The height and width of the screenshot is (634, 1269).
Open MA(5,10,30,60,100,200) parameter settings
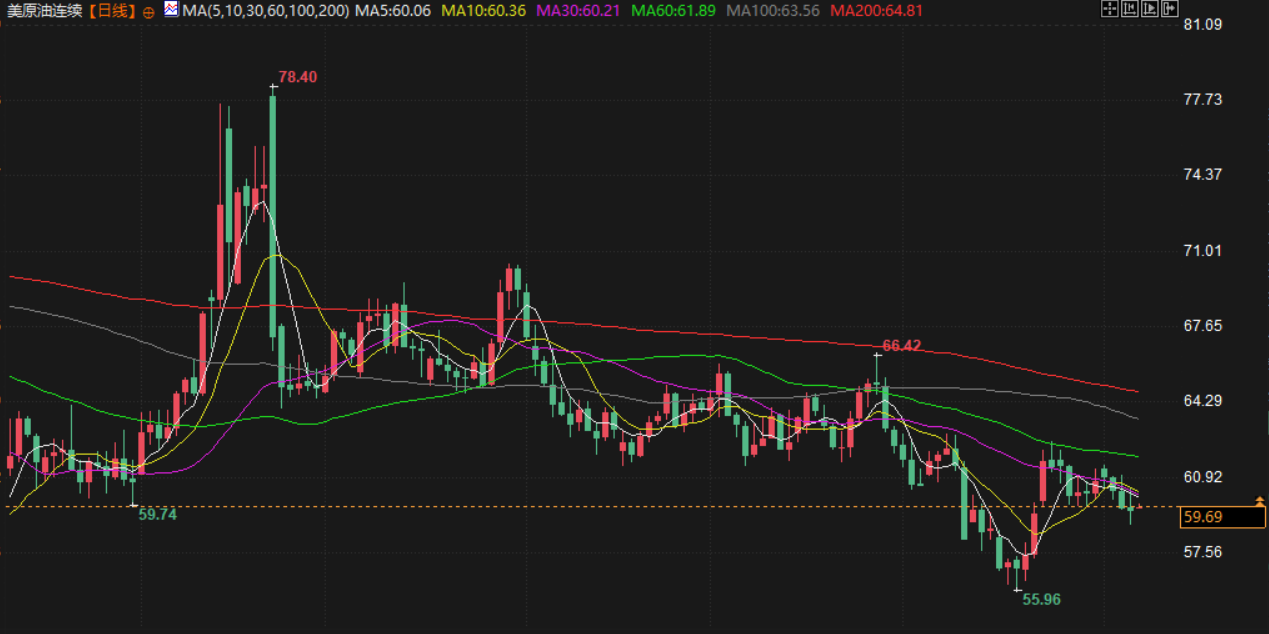[x=265, y=11]
